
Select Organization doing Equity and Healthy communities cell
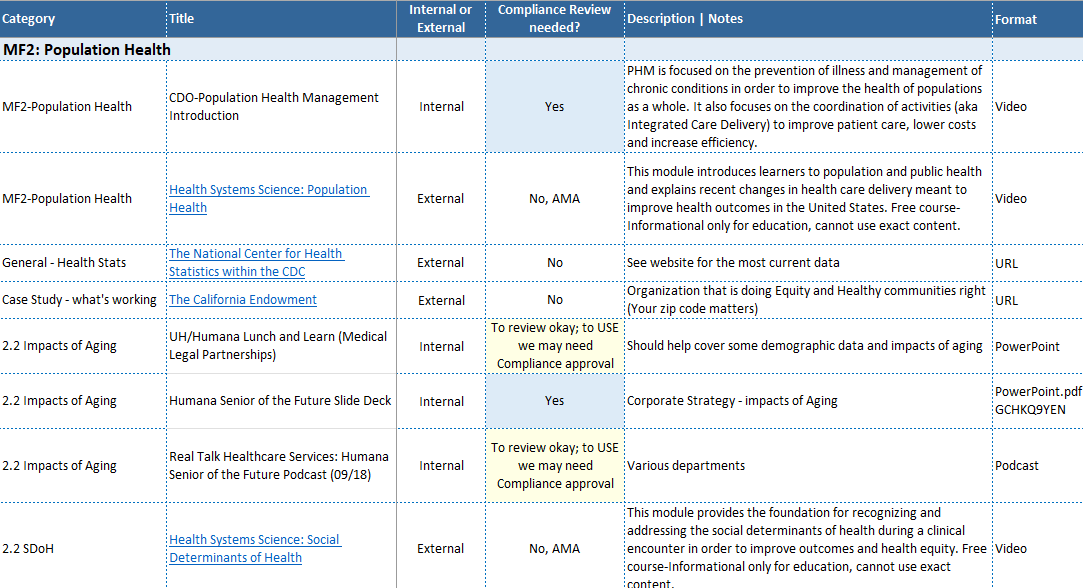[808, 300]
